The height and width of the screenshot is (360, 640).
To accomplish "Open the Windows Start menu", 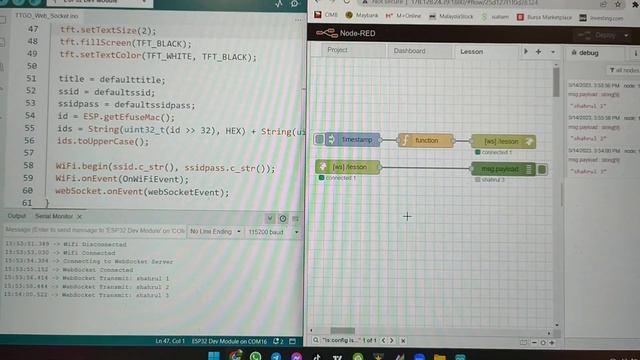I will pos(214,356).
